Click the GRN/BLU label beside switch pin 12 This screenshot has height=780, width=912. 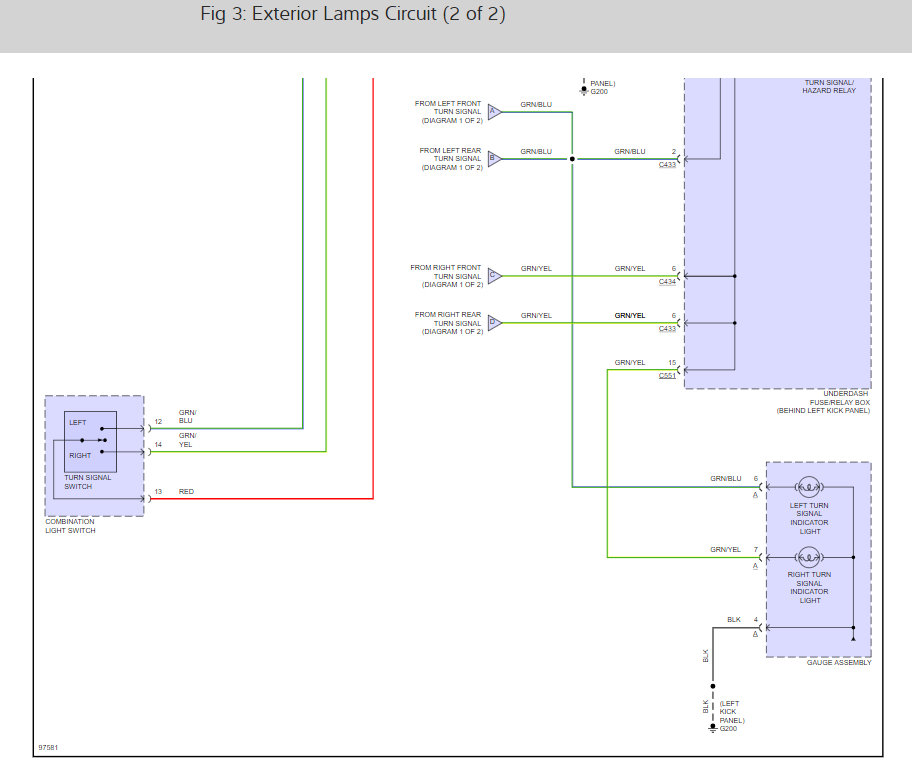(187, 416)
